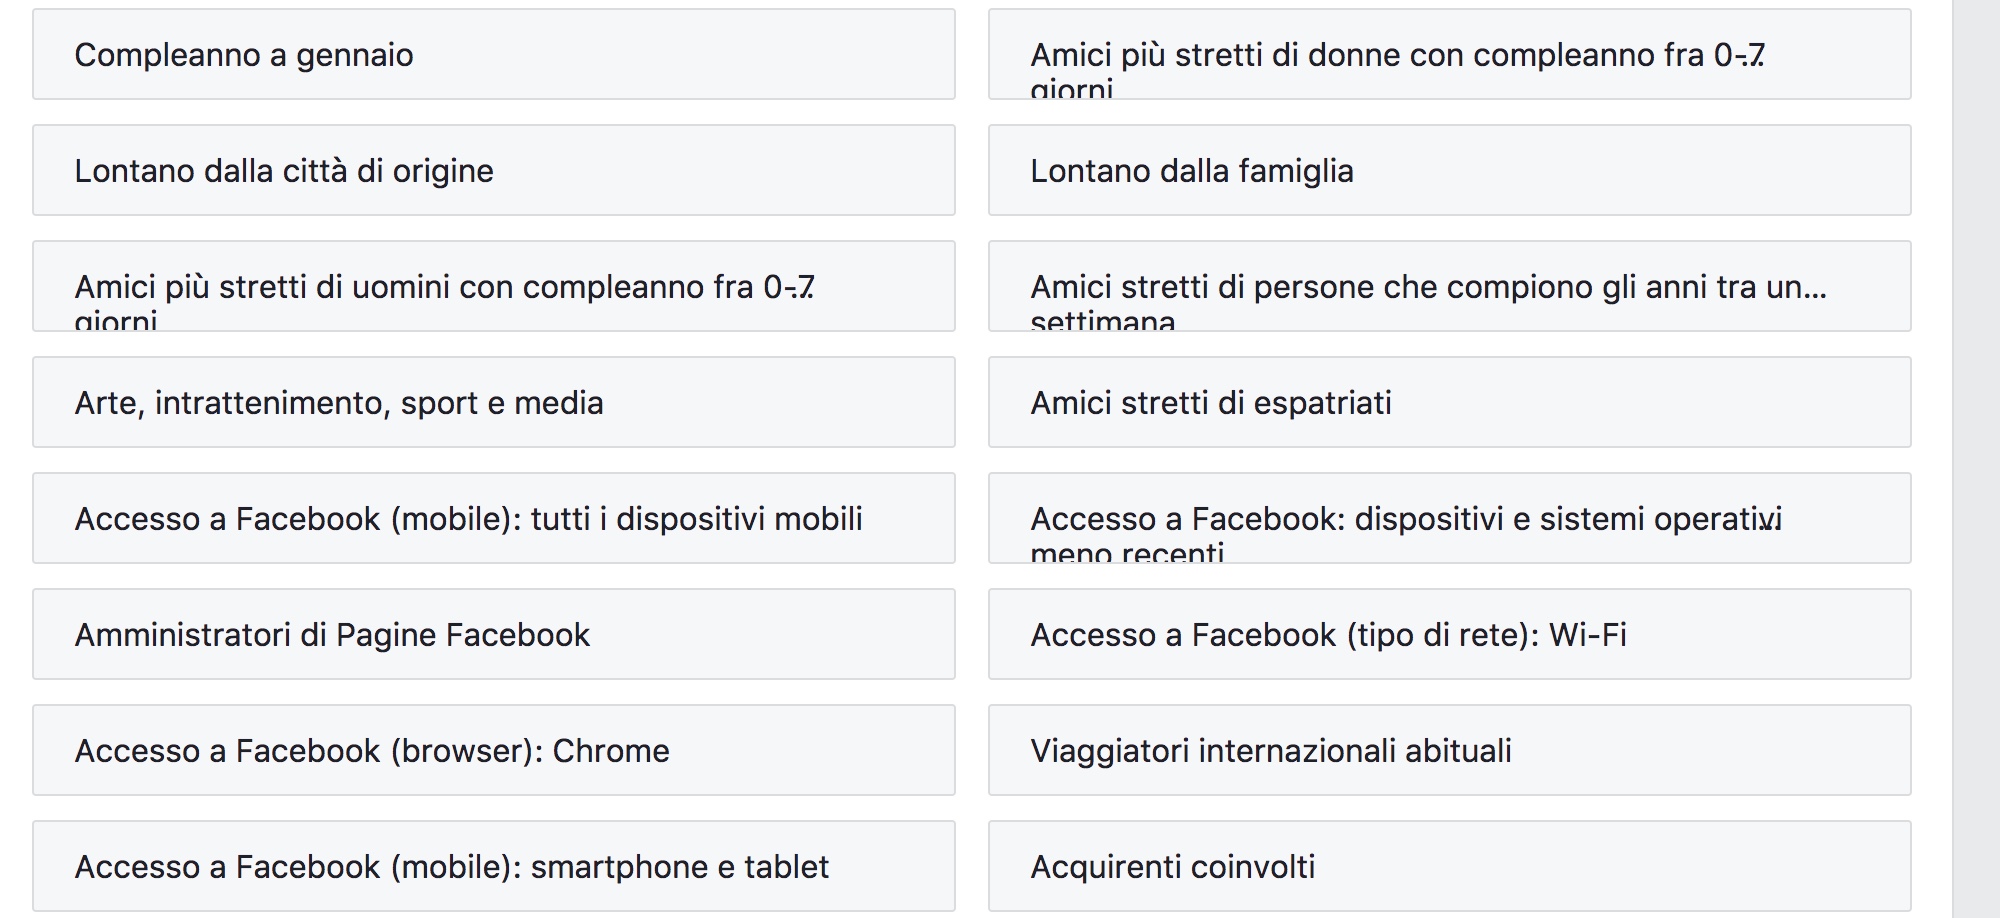Select "Amministratori di Pagine Facebook" category
Viewport: 2000px width, 918px height.
tap(493, 635)
